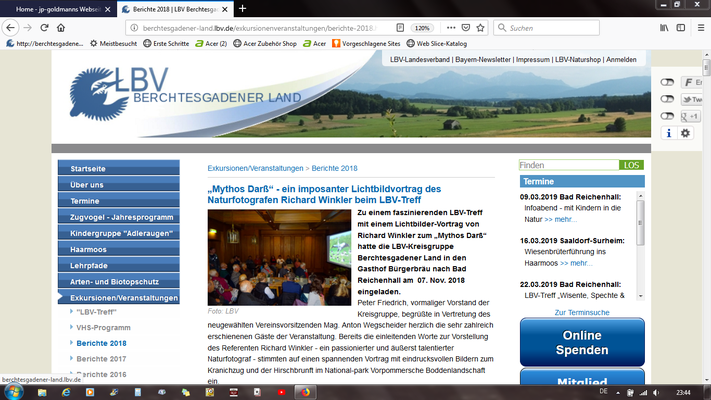Viewport: 711px width, 400px height.
Task: Click the Anmelden login link
Action: pos(621,59)
